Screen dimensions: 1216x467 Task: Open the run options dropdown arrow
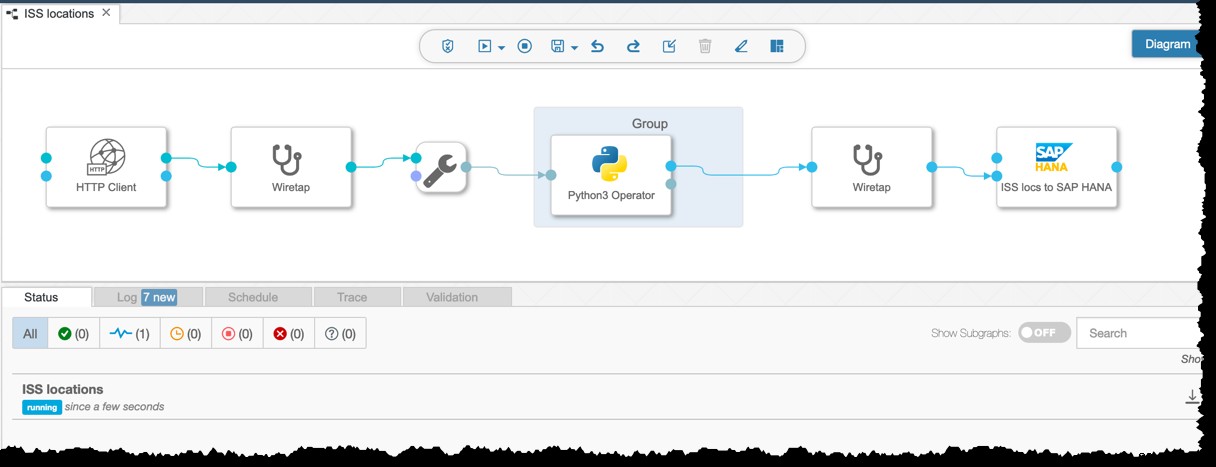pos(501,48)
